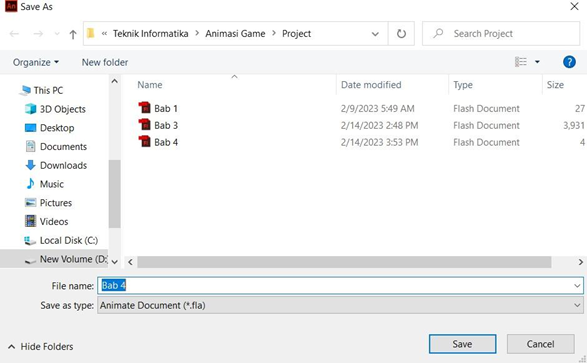587x363 pixels.
Task: Open the Organize menu
Action: [x=36, y=62]
